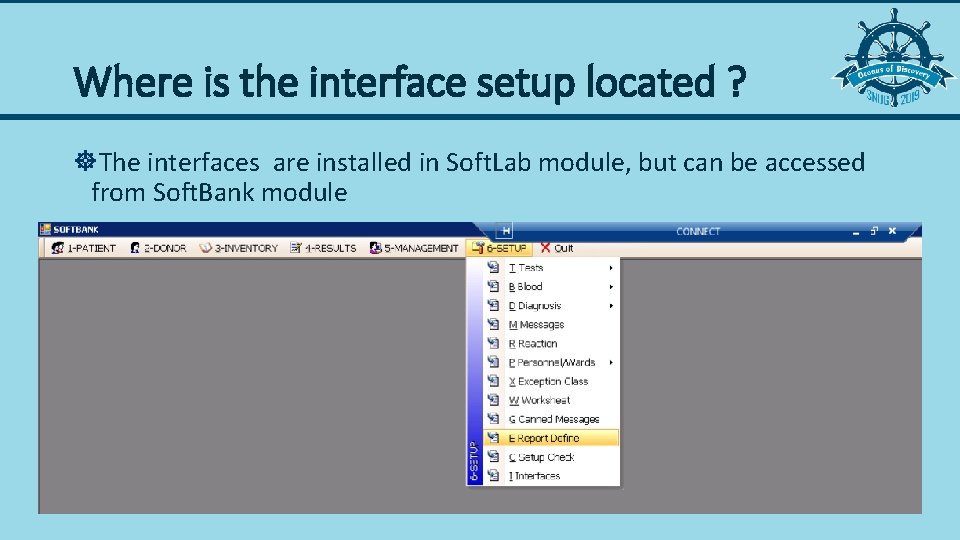Close the SoftBank window

click(893, 231)
